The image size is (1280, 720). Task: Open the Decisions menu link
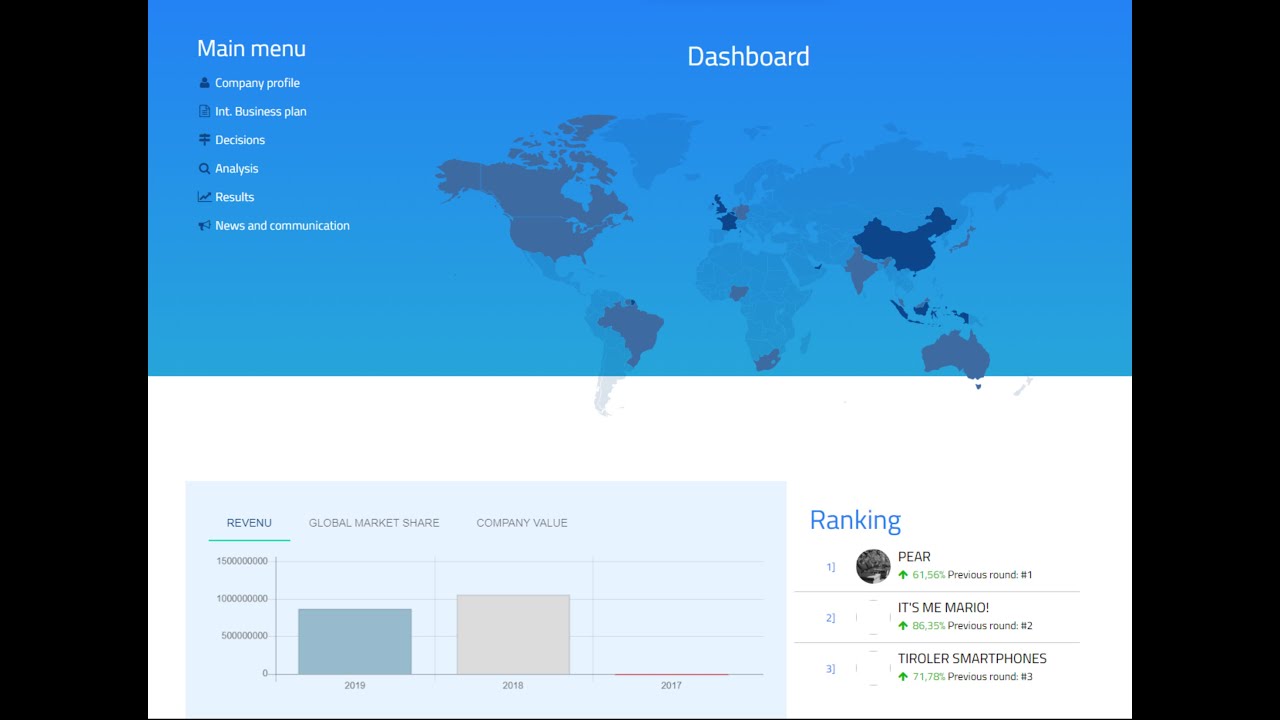coord(240,140)
